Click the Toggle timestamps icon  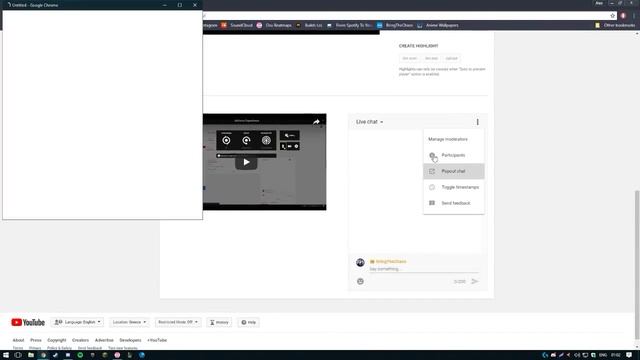click(432, 187)
